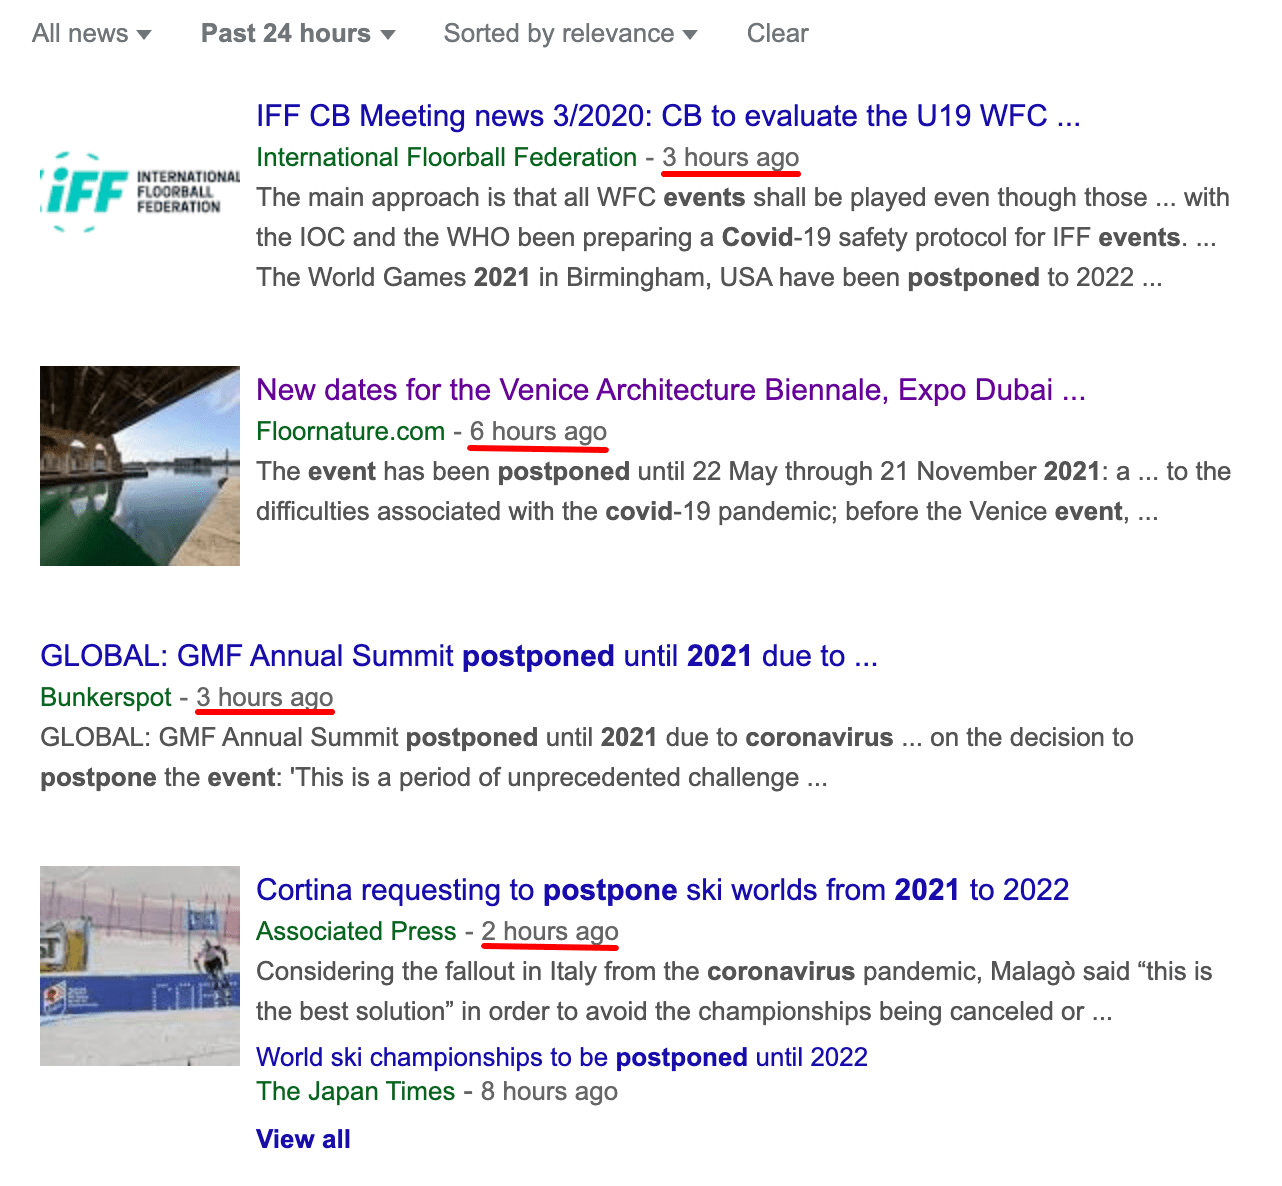
Task: Clear the search filters
Action: point(777,33)
